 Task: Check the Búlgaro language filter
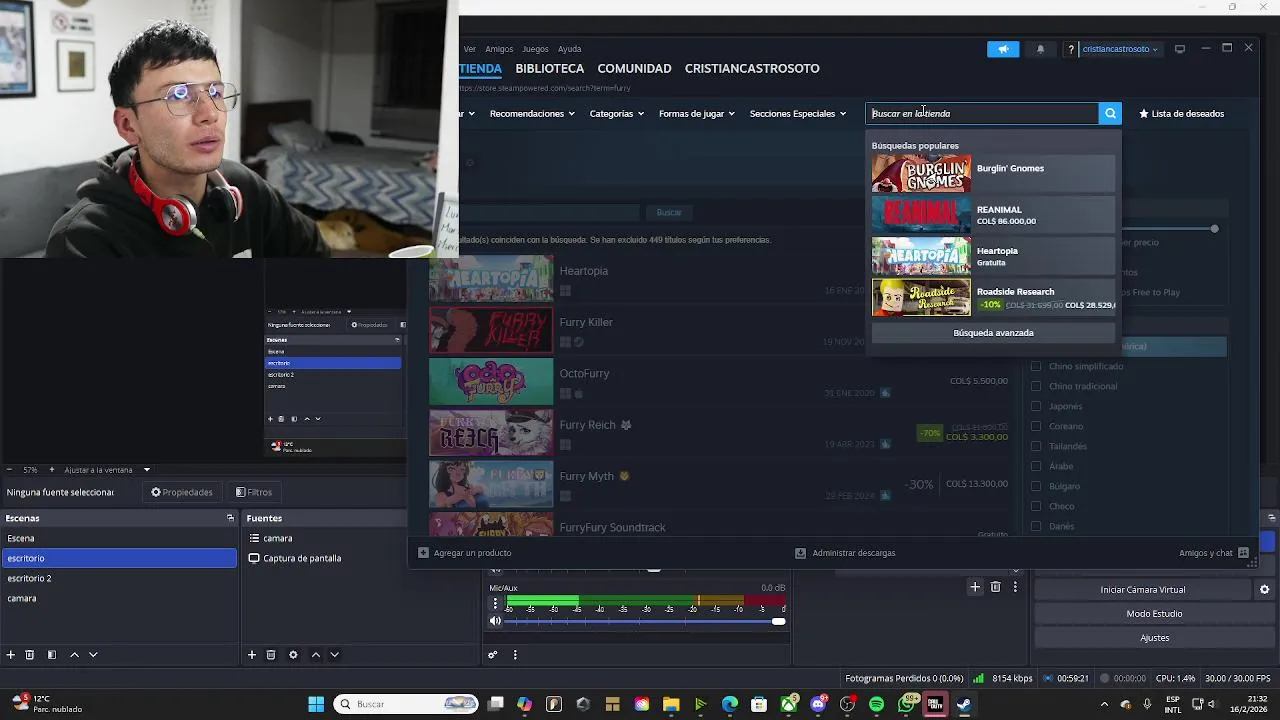(x=1036, y=486)
